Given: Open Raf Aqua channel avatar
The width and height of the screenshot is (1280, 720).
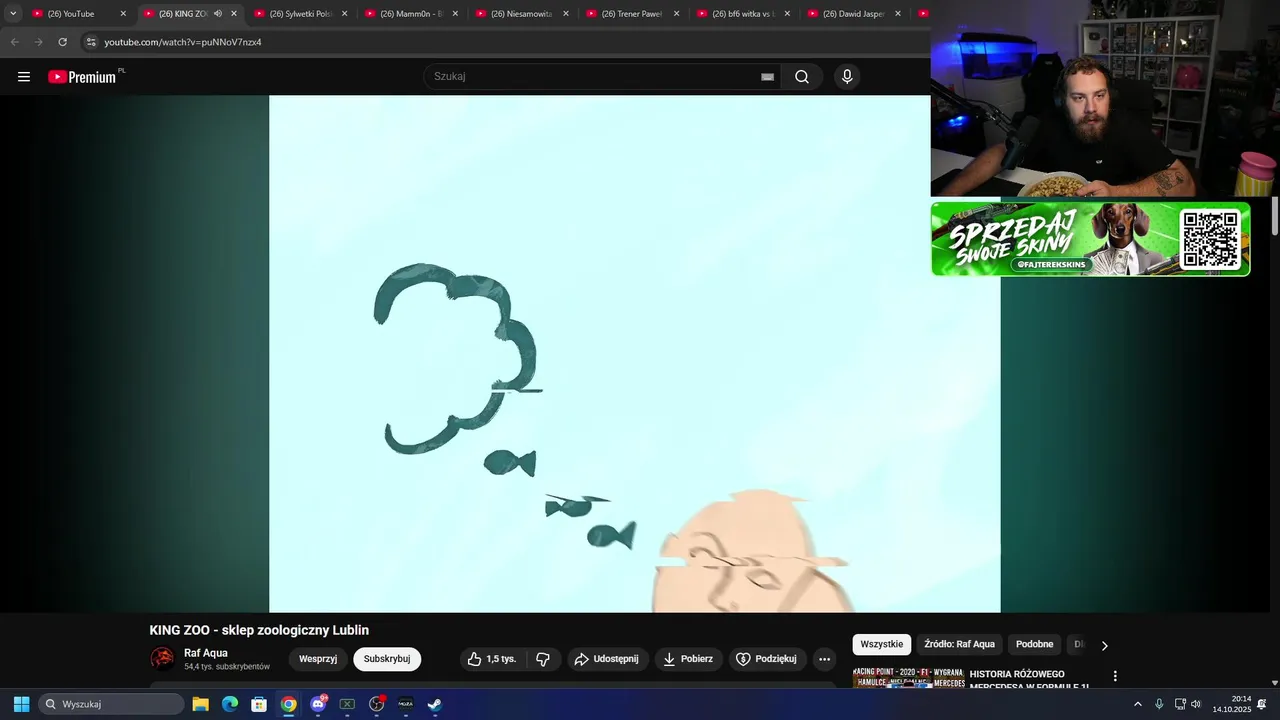Looking at the screenshot, I should 162,658.
